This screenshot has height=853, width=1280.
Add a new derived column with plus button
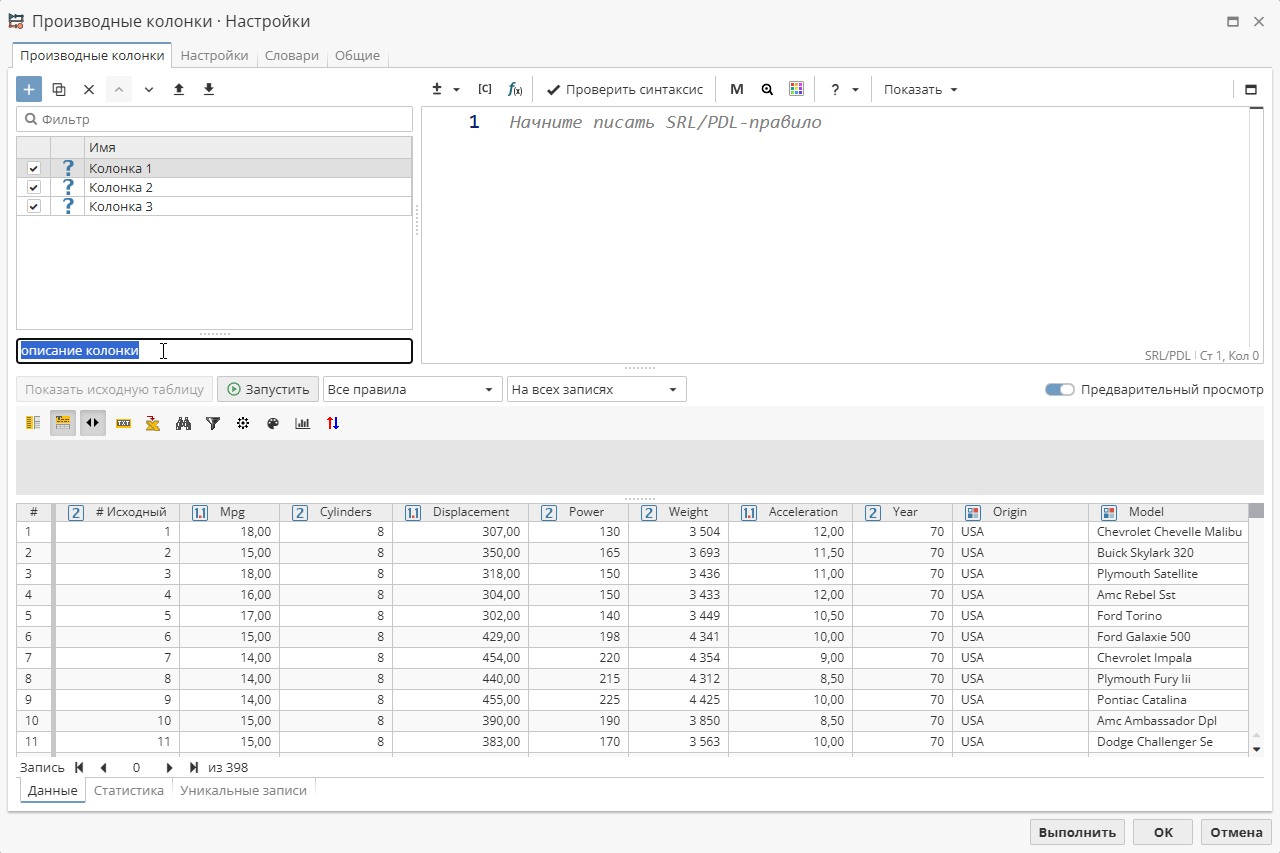[29, 89]
